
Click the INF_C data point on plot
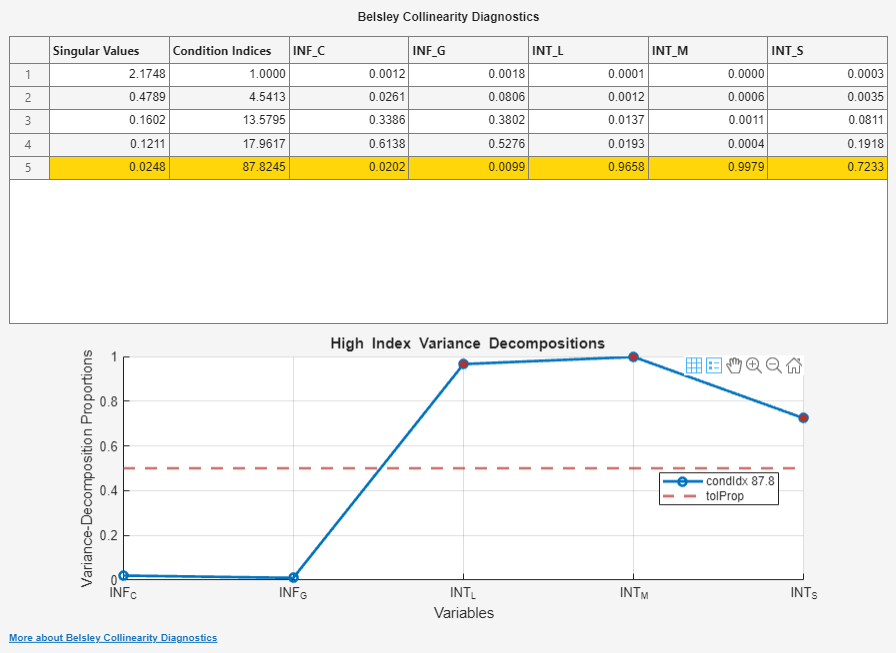point(123,575)
